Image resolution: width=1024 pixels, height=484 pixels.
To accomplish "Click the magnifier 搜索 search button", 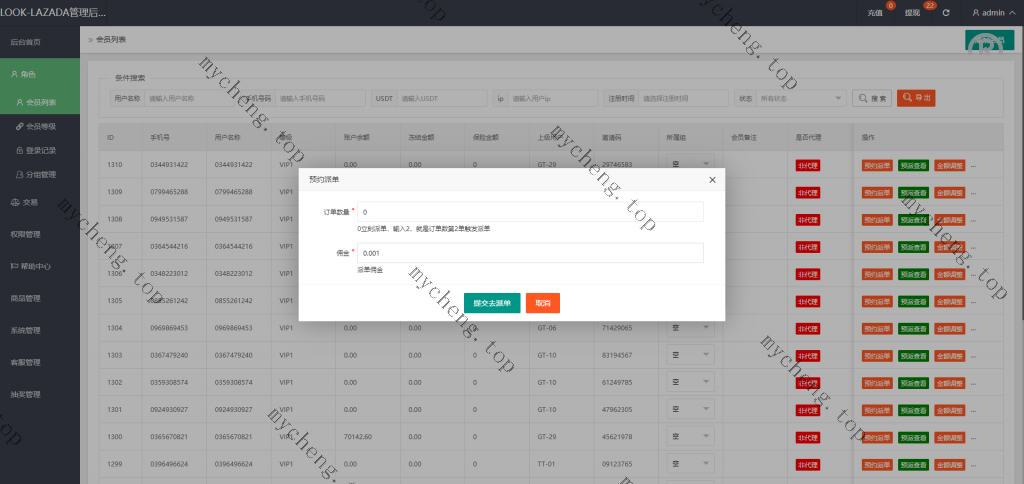I will click(x=871, y=98).
